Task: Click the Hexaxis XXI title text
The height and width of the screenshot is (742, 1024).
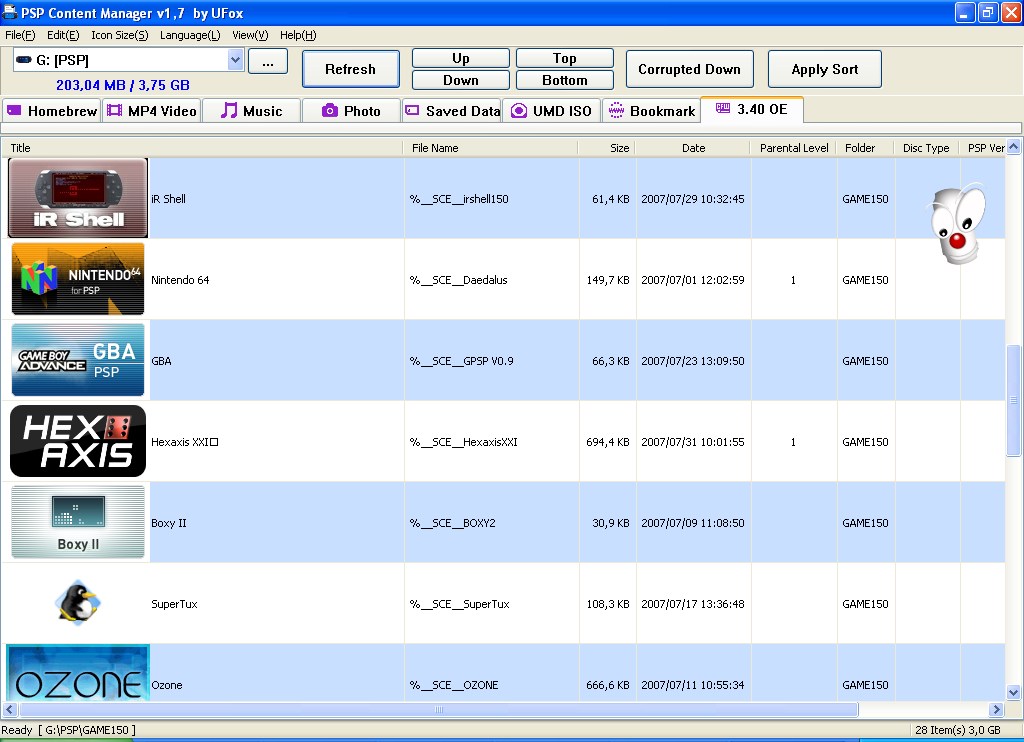Action: [x=185, y=442]
